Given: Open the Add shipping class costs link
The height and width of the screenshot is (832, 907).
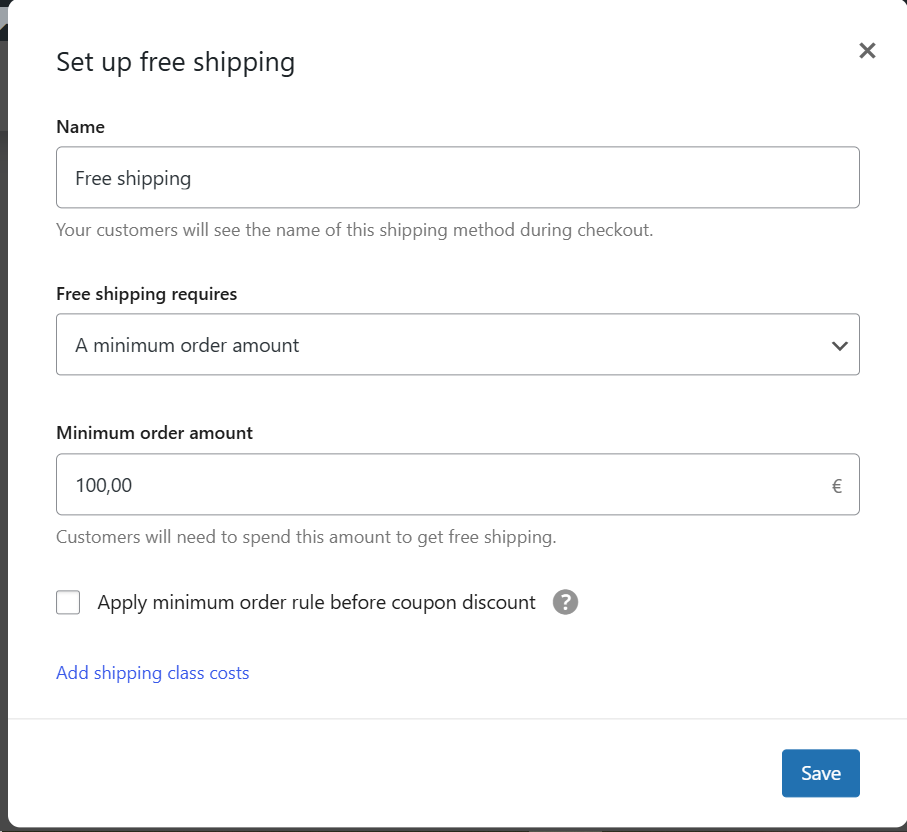Looking at the screenshot, I should click(x=153, y=673).
